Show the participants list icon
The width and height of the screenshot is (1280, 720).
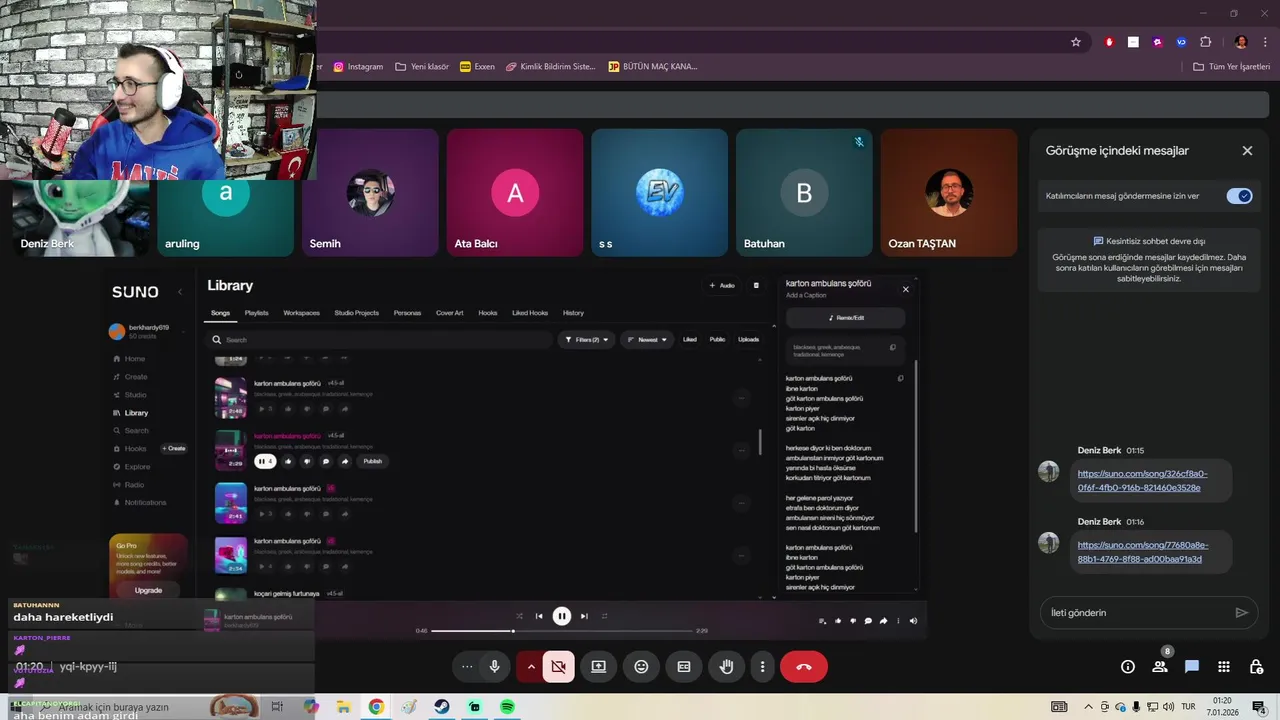tap(1160, 667)
